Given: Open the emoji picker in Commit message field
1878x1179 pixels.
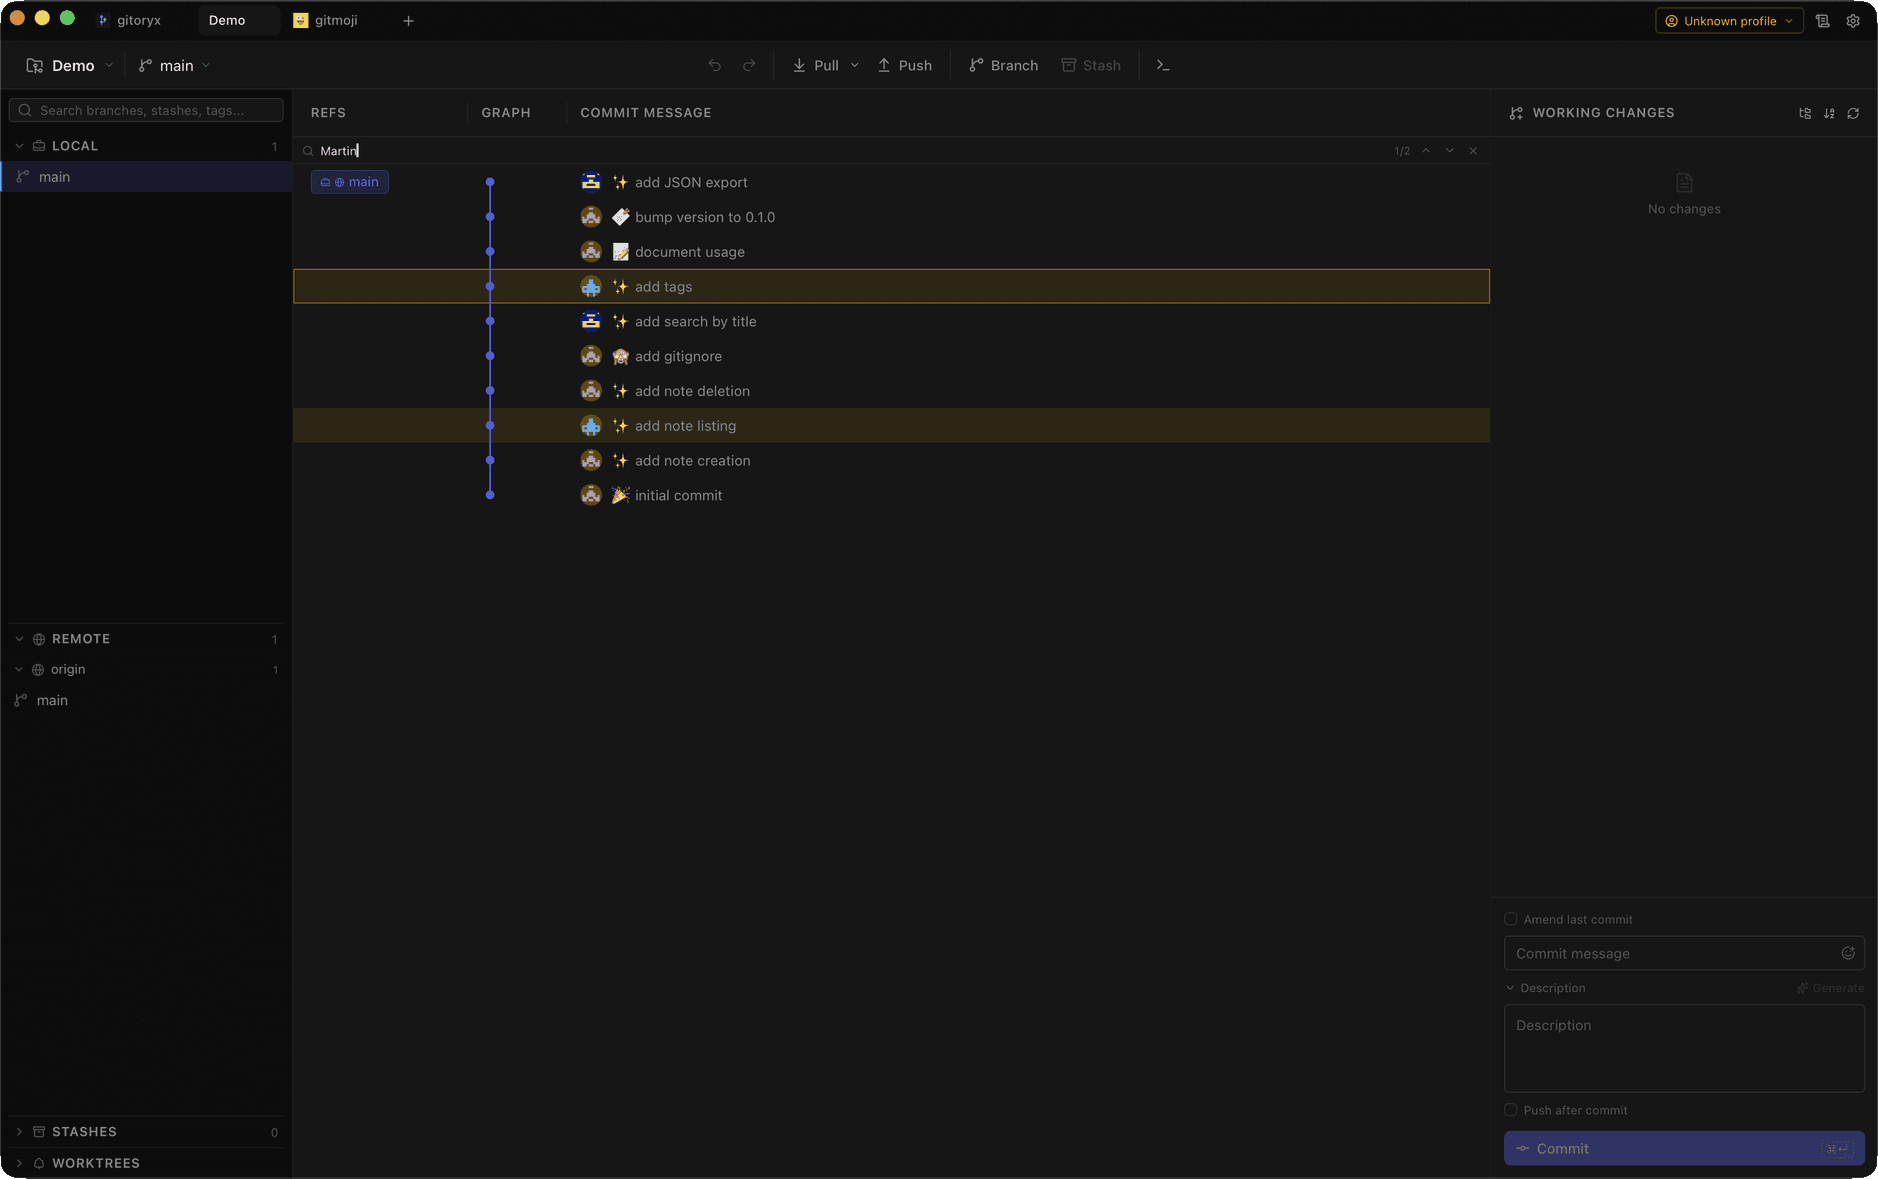Looking at the screenshot, I should (x=1848, y=953).
